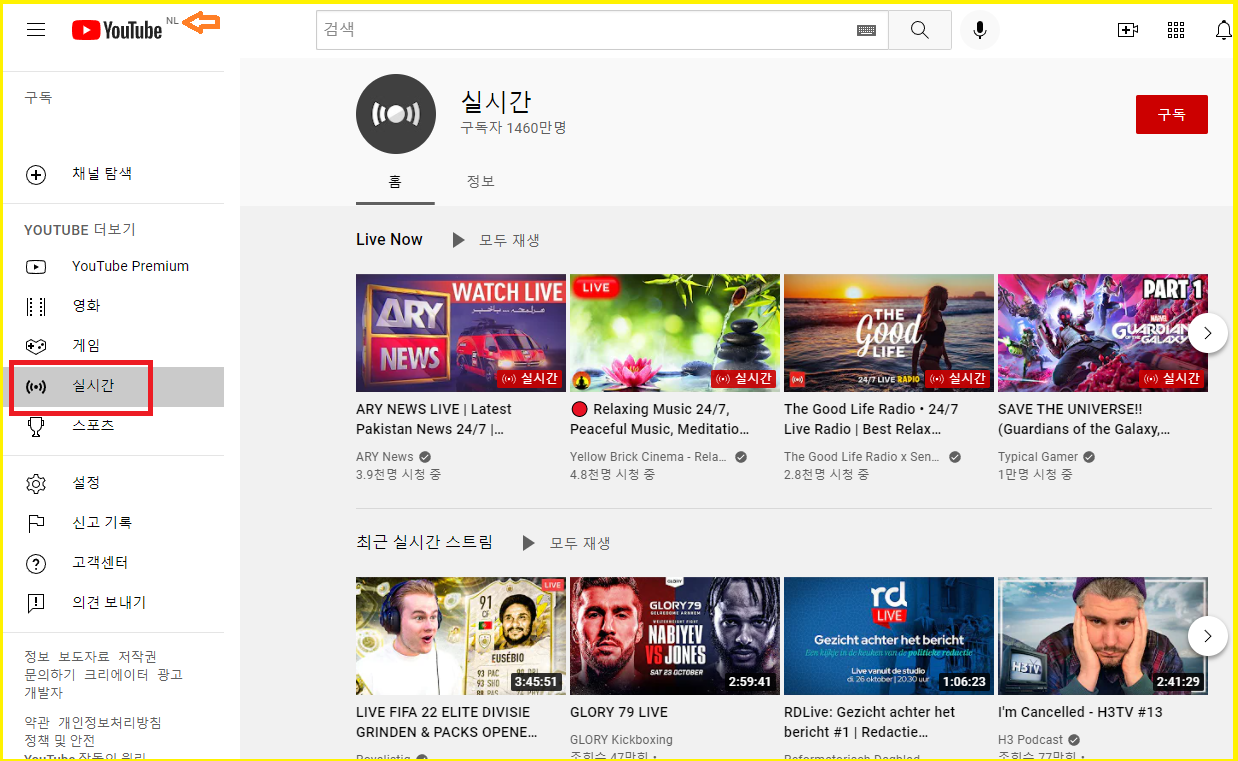
Task: Open The Good Life radio thumbnail
Action: coord(889,333)
